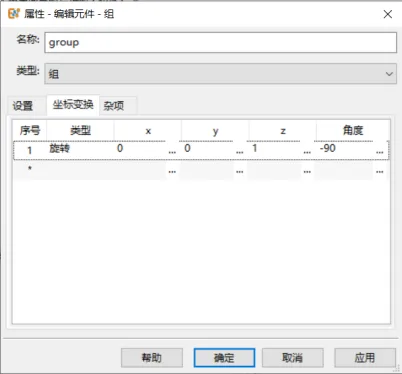Confirm with the 确定 button
Screen dimensions: 402x374
point(224,358)
